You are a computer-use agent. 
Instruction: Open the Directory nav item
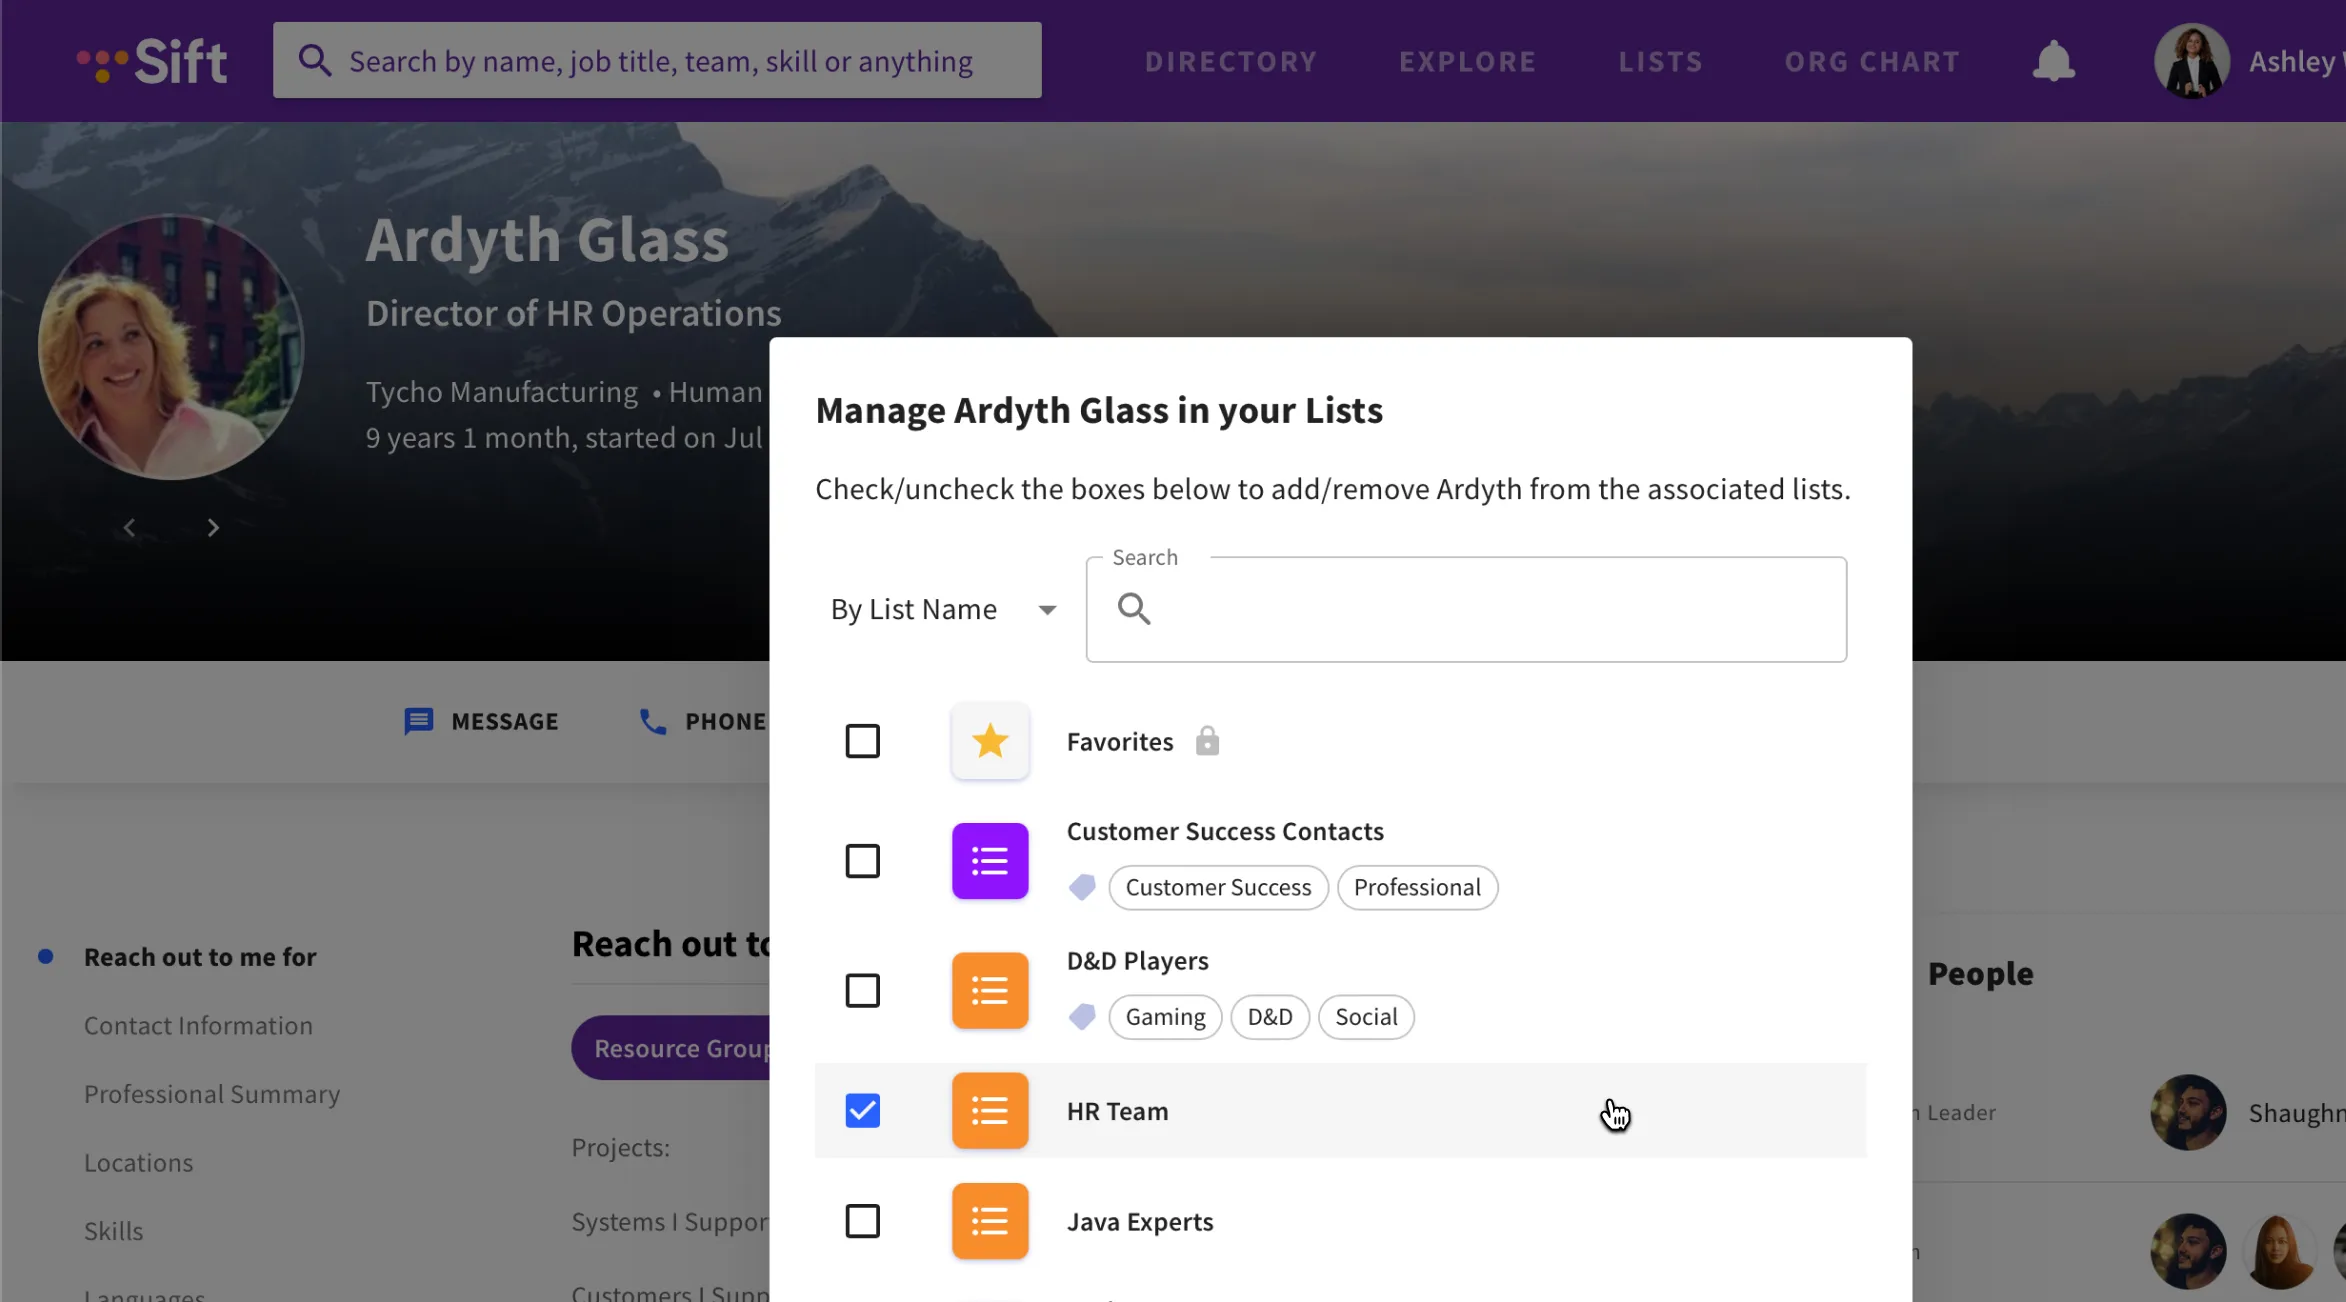pyautogui.click(x=1230, y=62)
